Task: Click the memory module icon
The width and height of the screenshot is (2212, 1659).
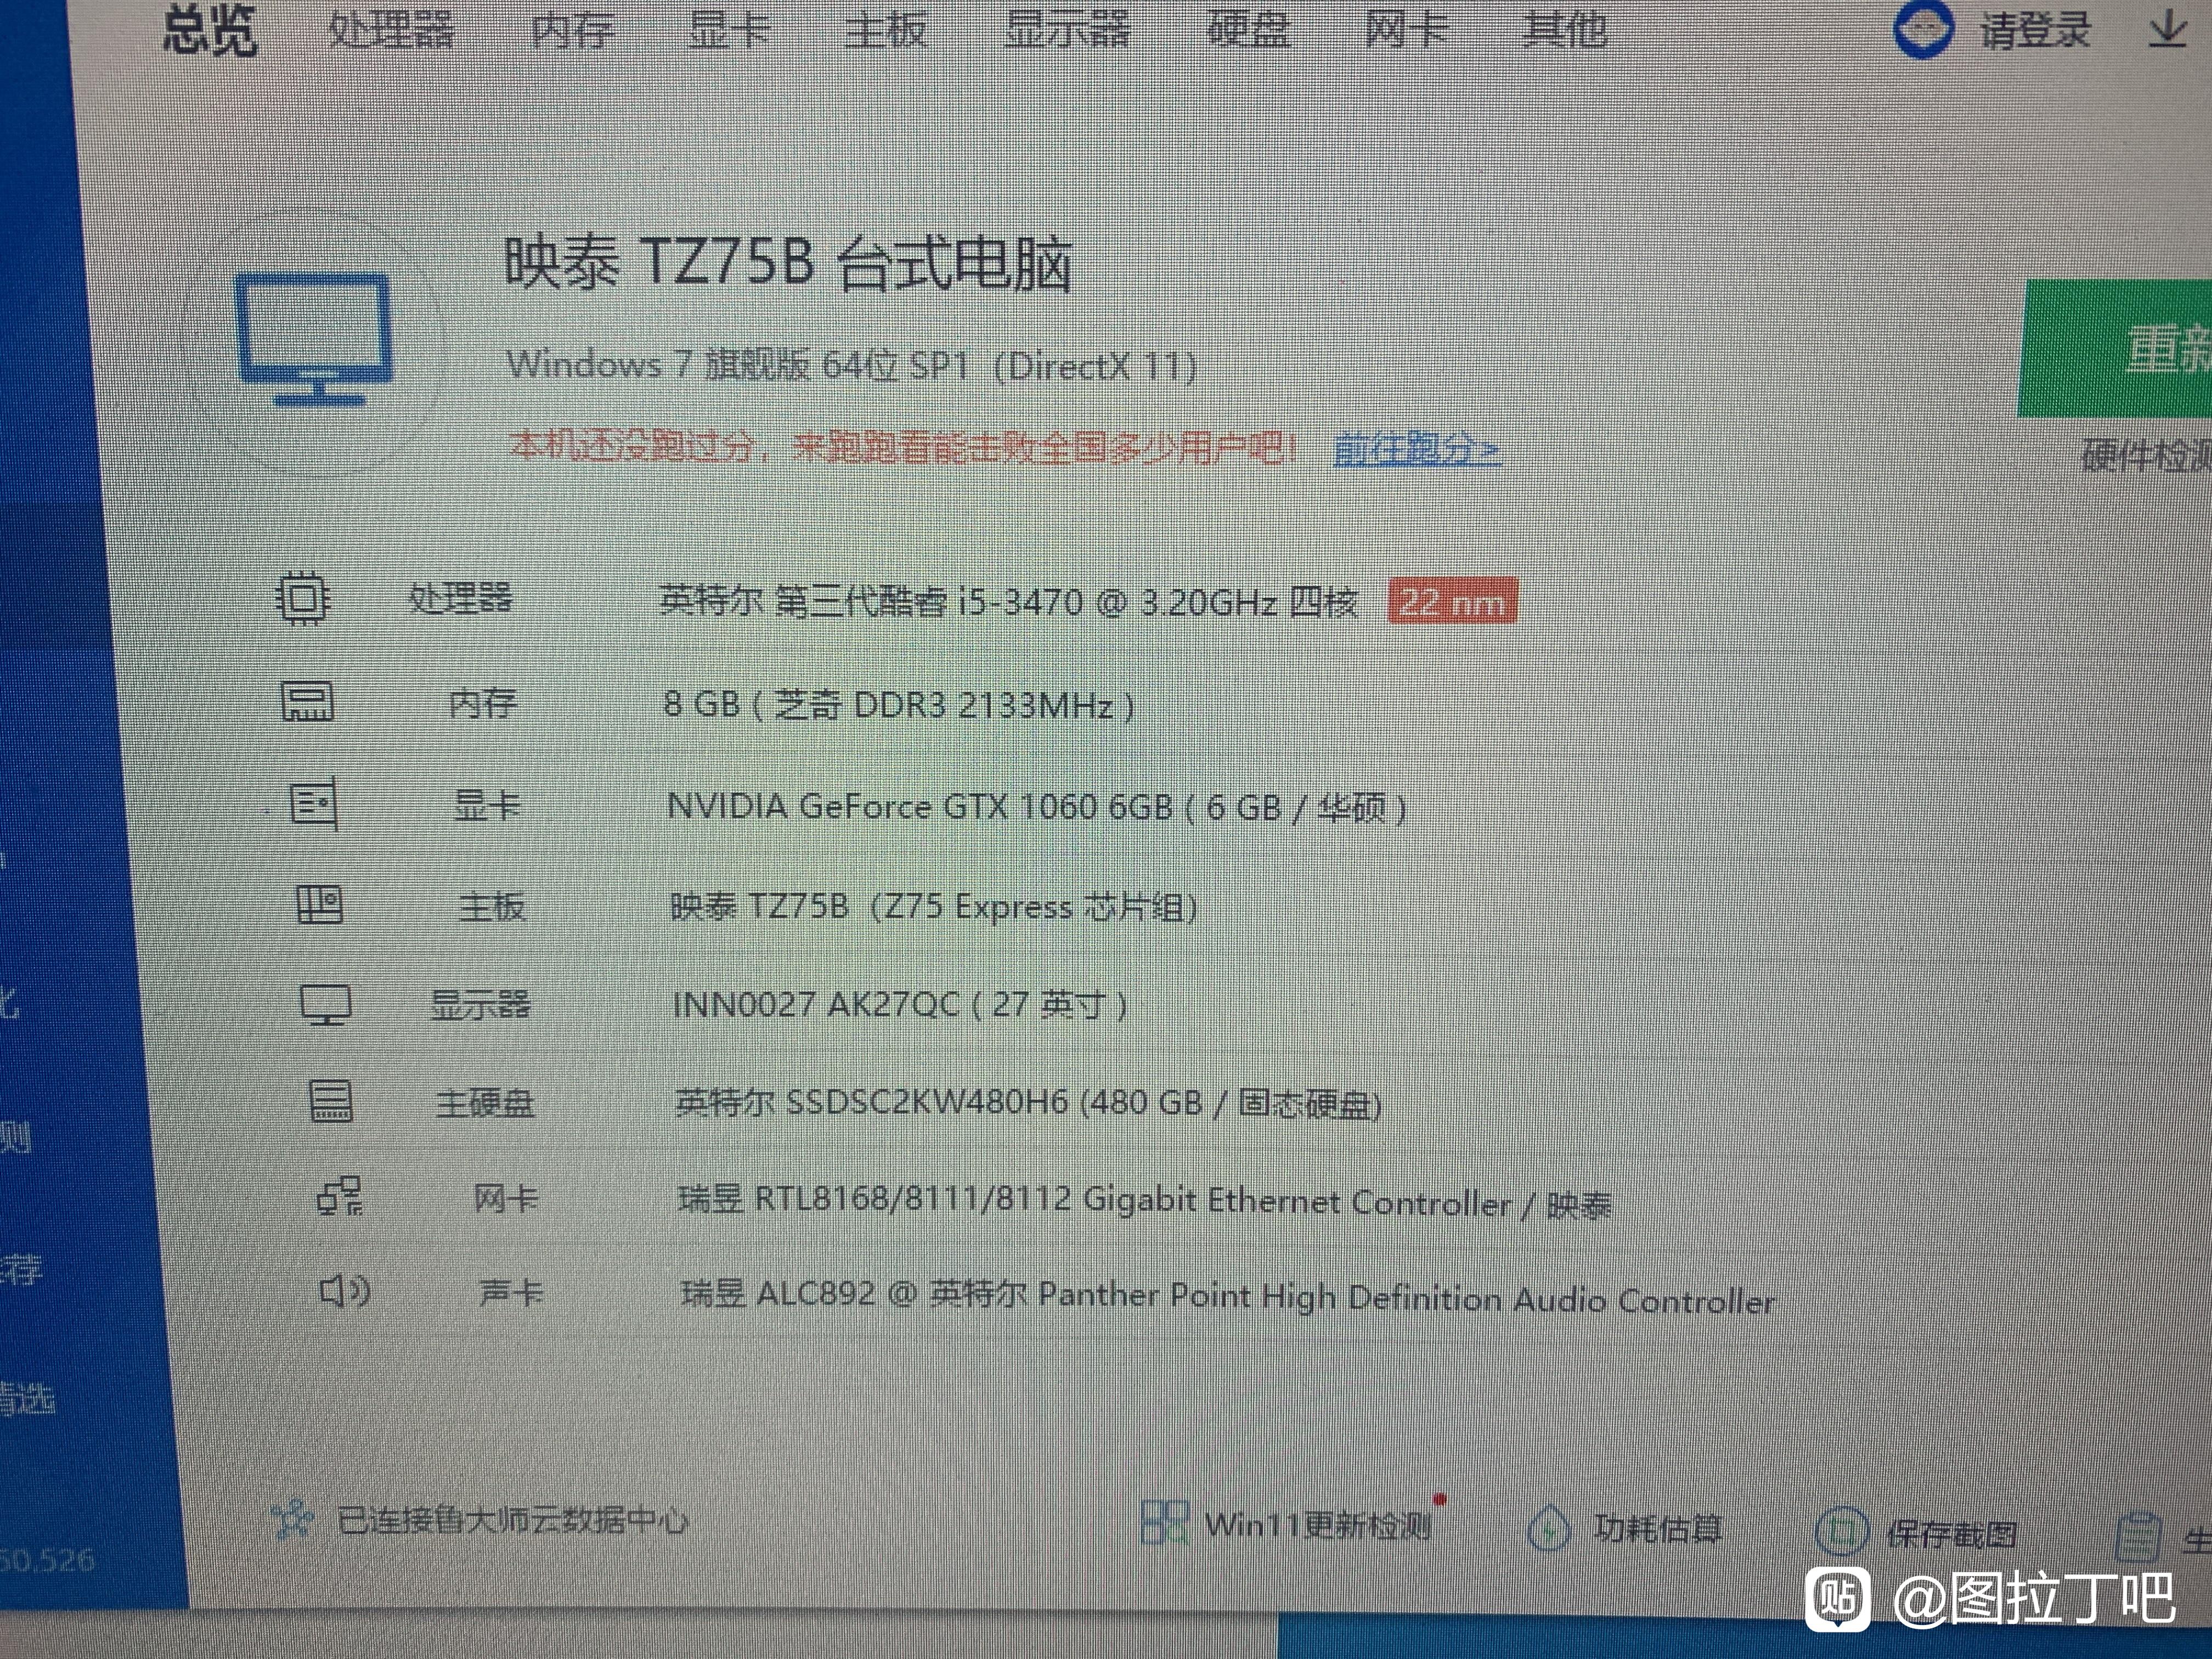Action: pyautogui.click(x=308, y=702)
